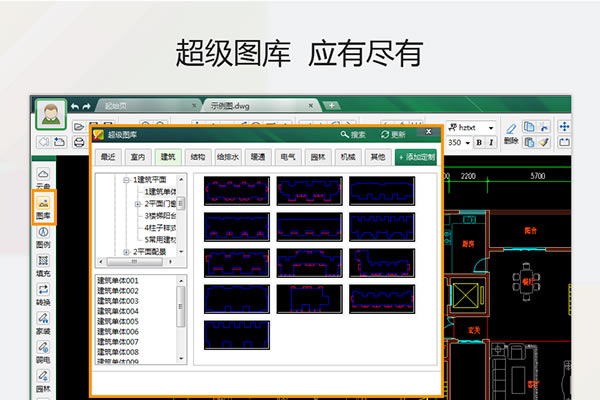Toggle bold text formatting button
Screen dimensions: 600x400
point(478,143)
